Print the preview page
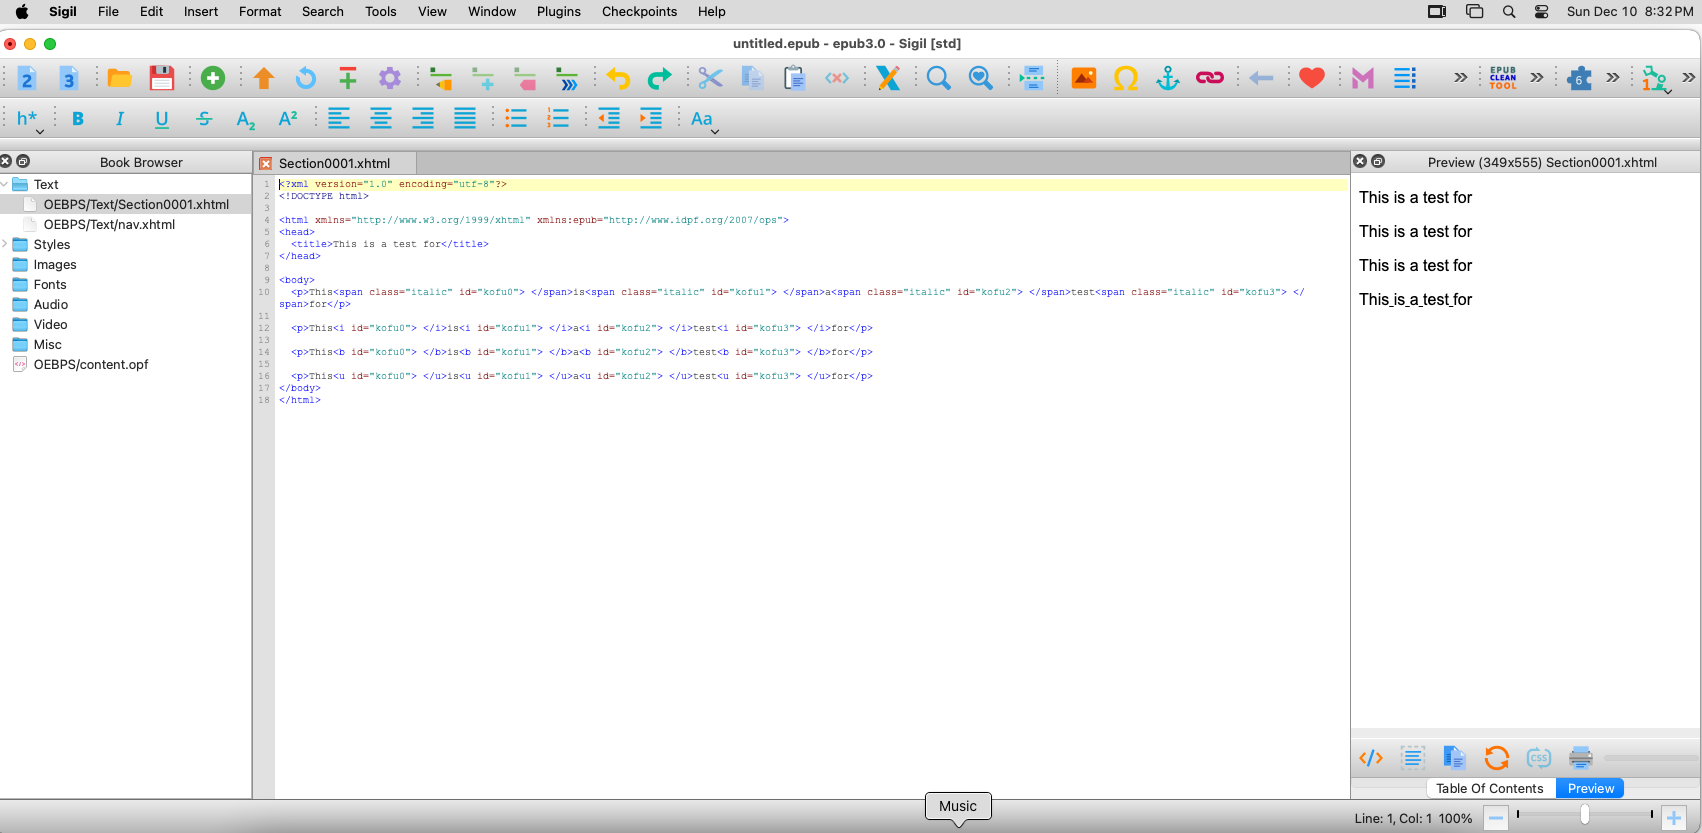This screenshot has width=1702, height=833. tap(1581, 758)
